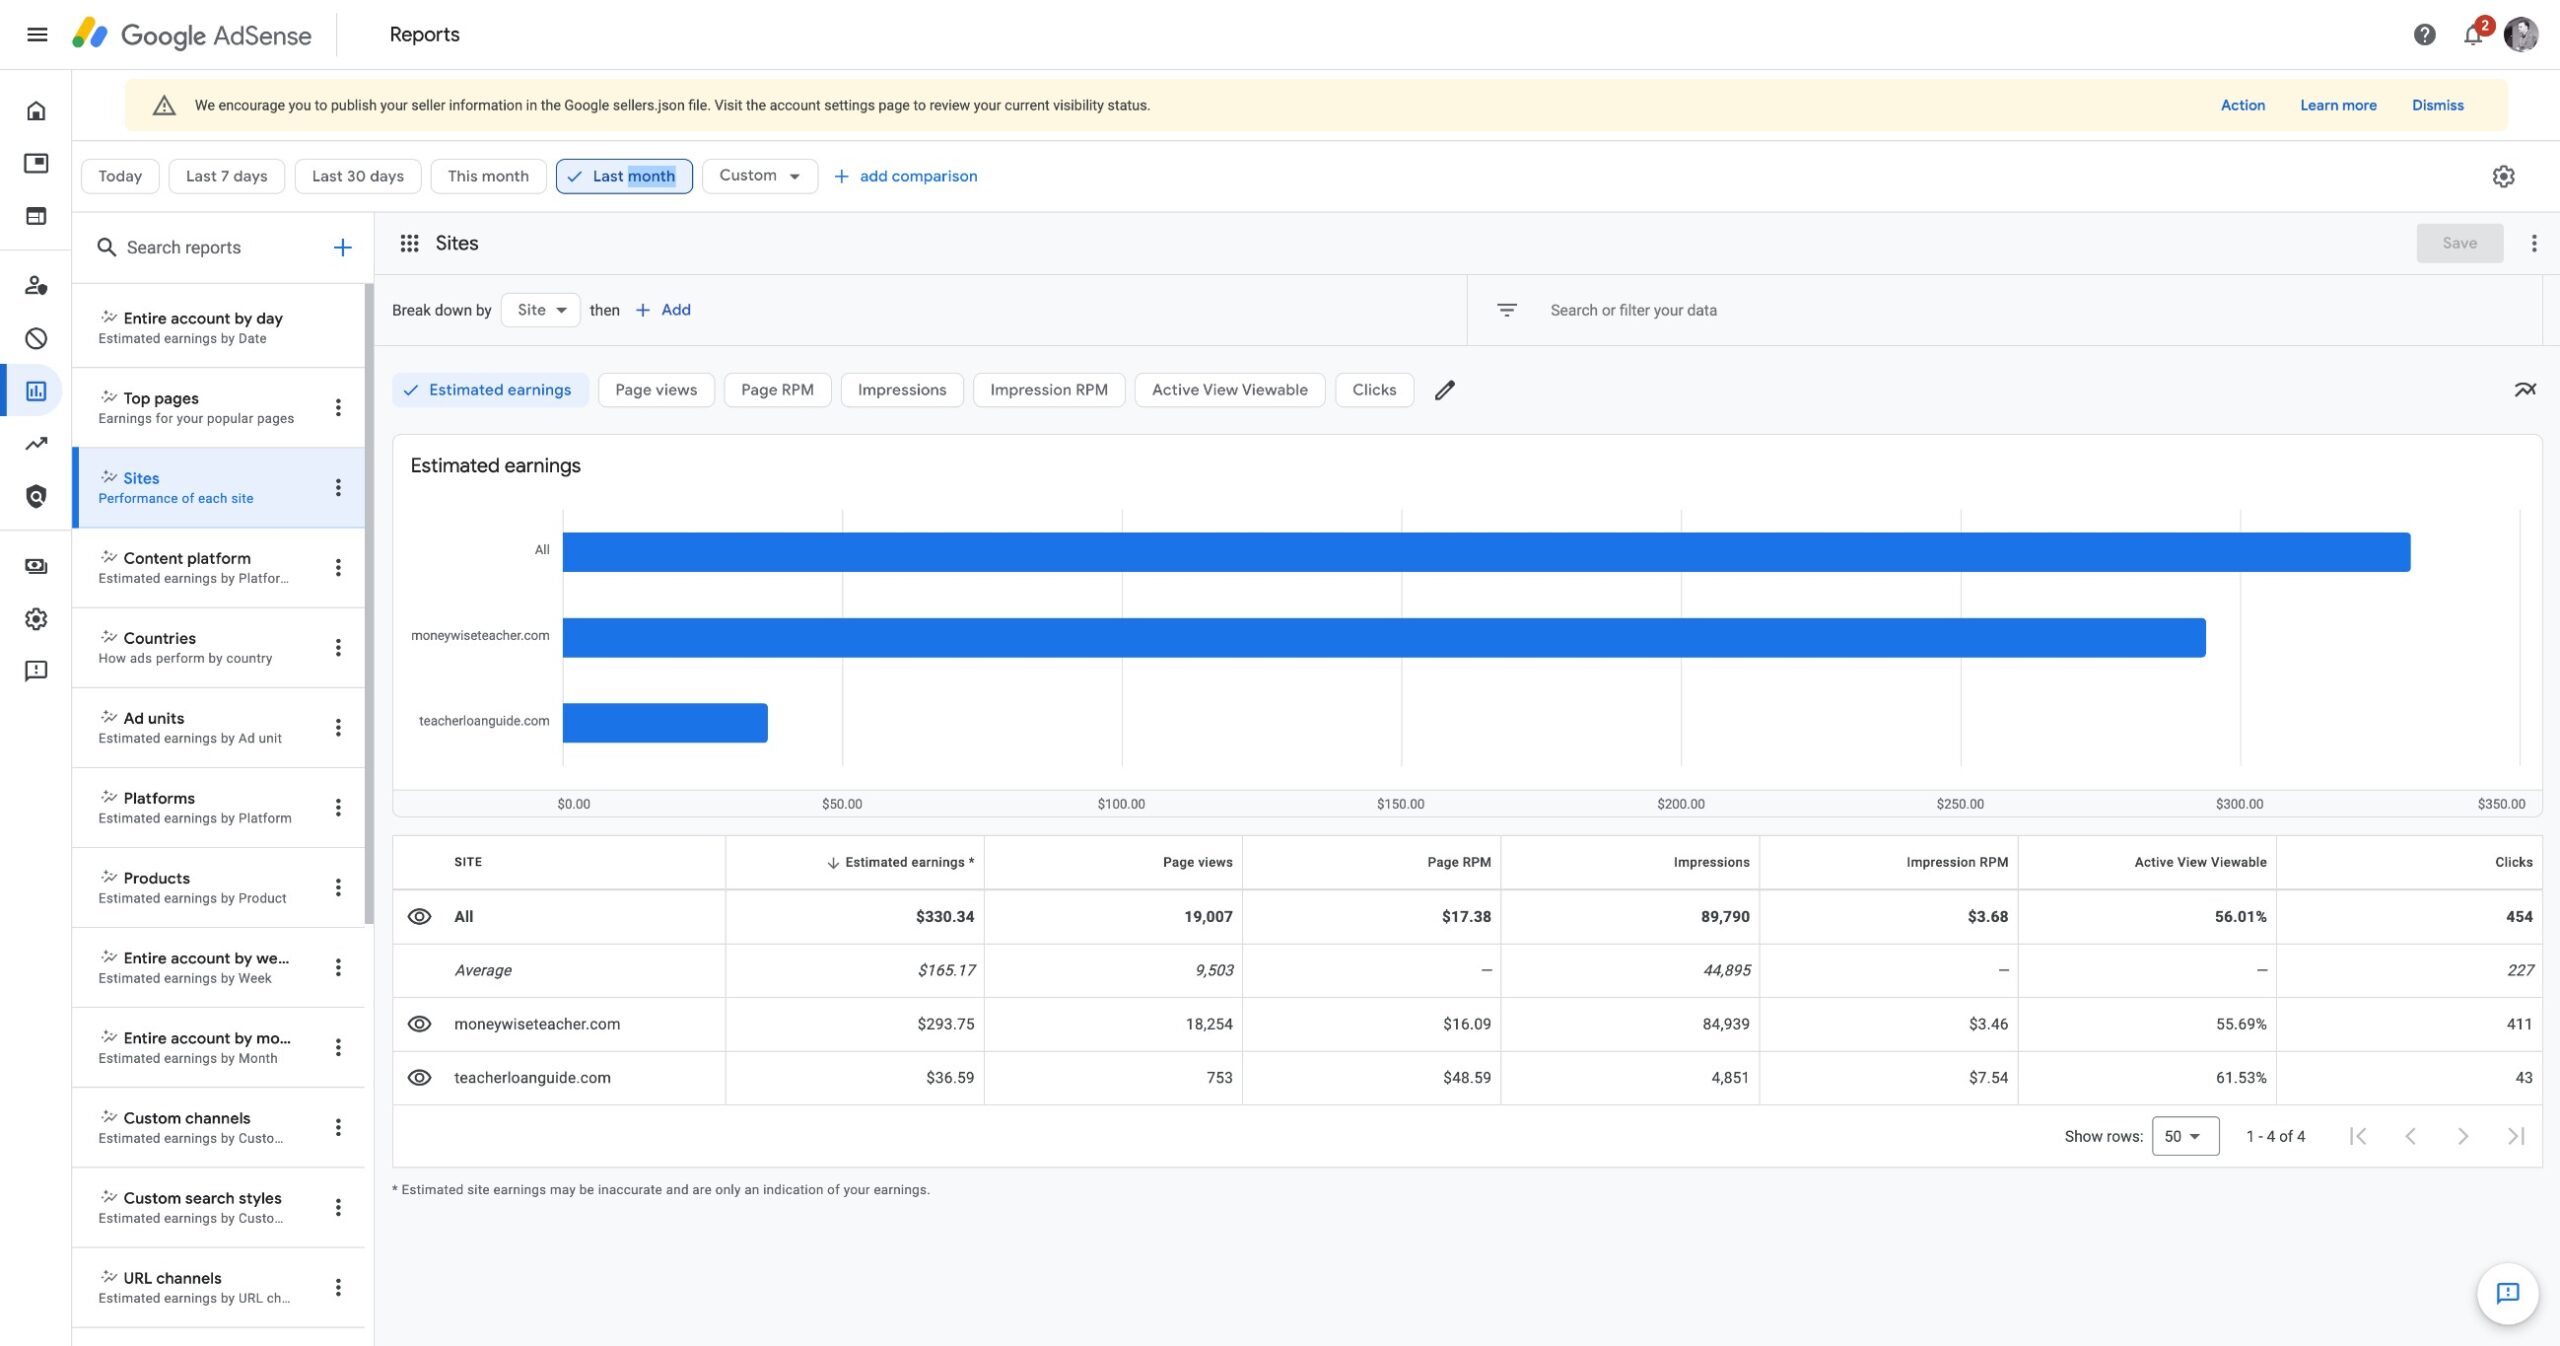Enable the Clicks metric chip

tap(1374, 390)
